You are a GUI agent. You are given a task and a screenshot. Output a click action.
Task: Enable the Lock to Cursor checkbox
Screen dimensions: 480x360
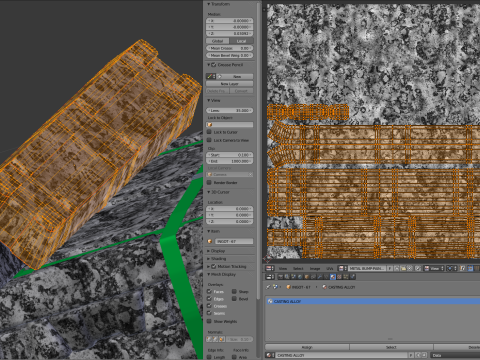tap(209, 132)
